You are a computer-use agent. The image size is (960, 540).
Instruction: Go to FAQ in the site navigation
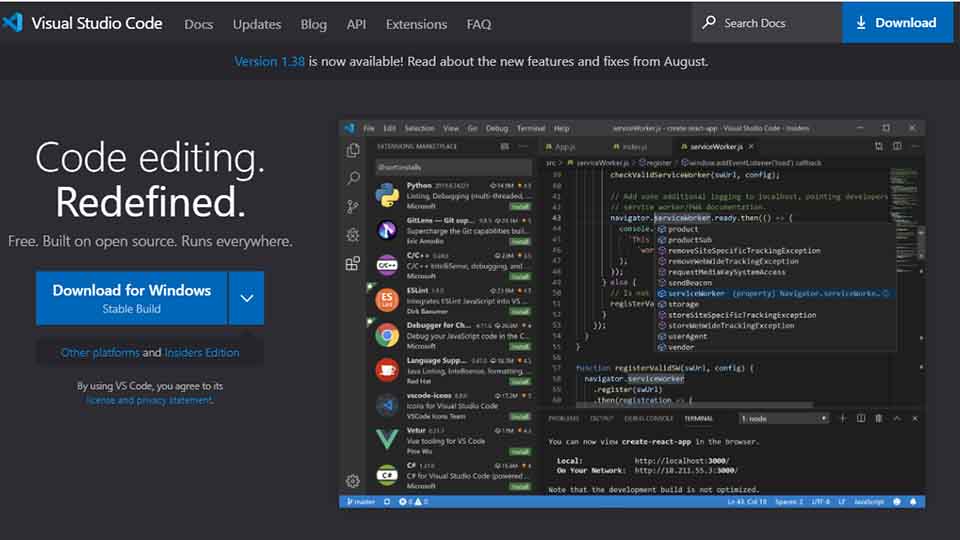pos(479,24)
